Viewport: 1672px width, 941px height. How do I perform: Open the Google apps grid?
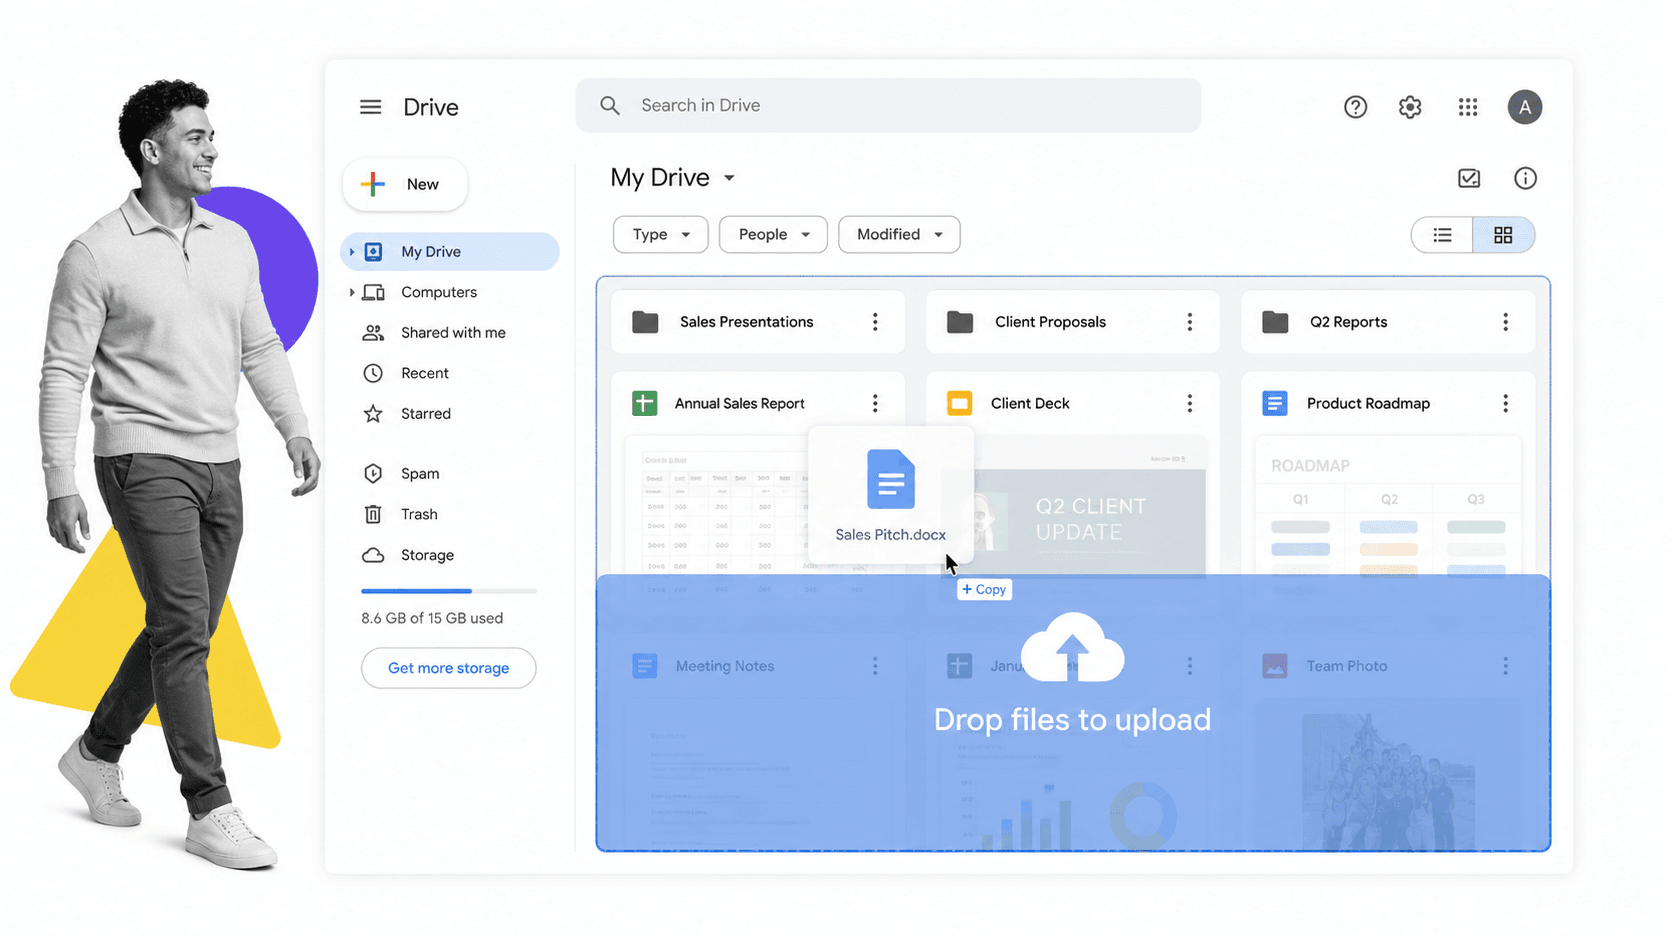[1468, 107]
